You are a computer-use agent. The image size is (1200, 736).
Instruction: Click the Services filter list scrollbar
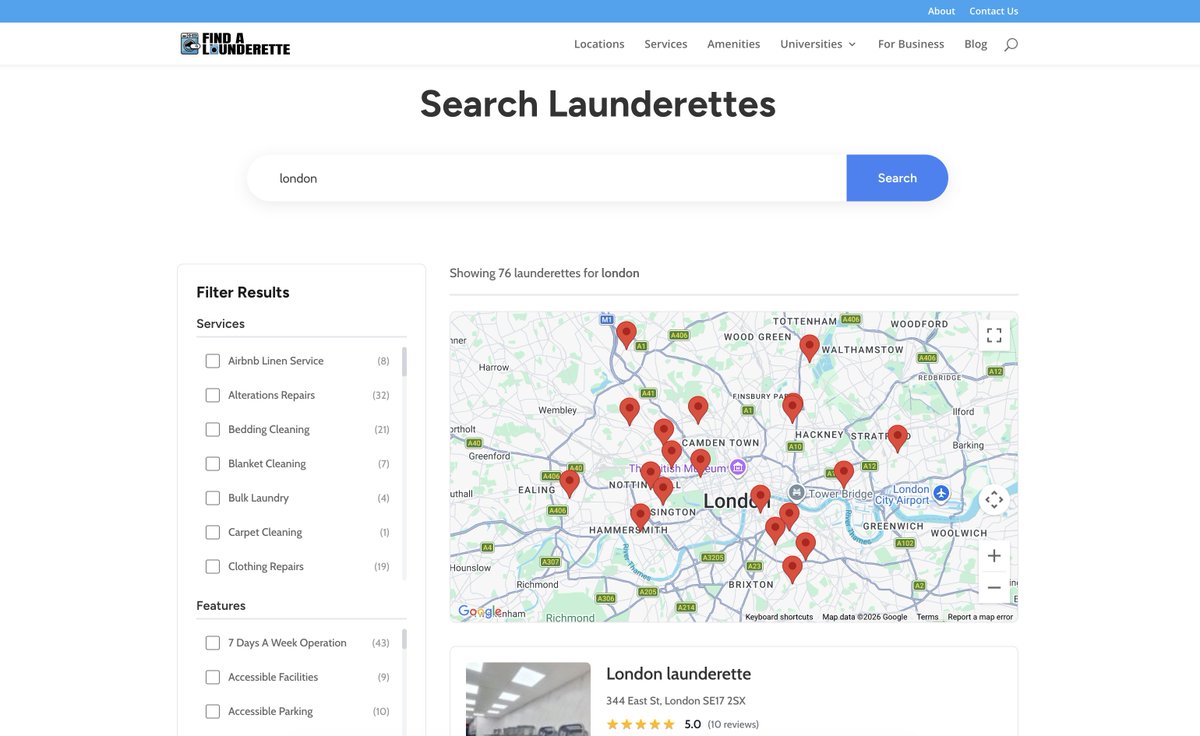(x=404, y=362)
